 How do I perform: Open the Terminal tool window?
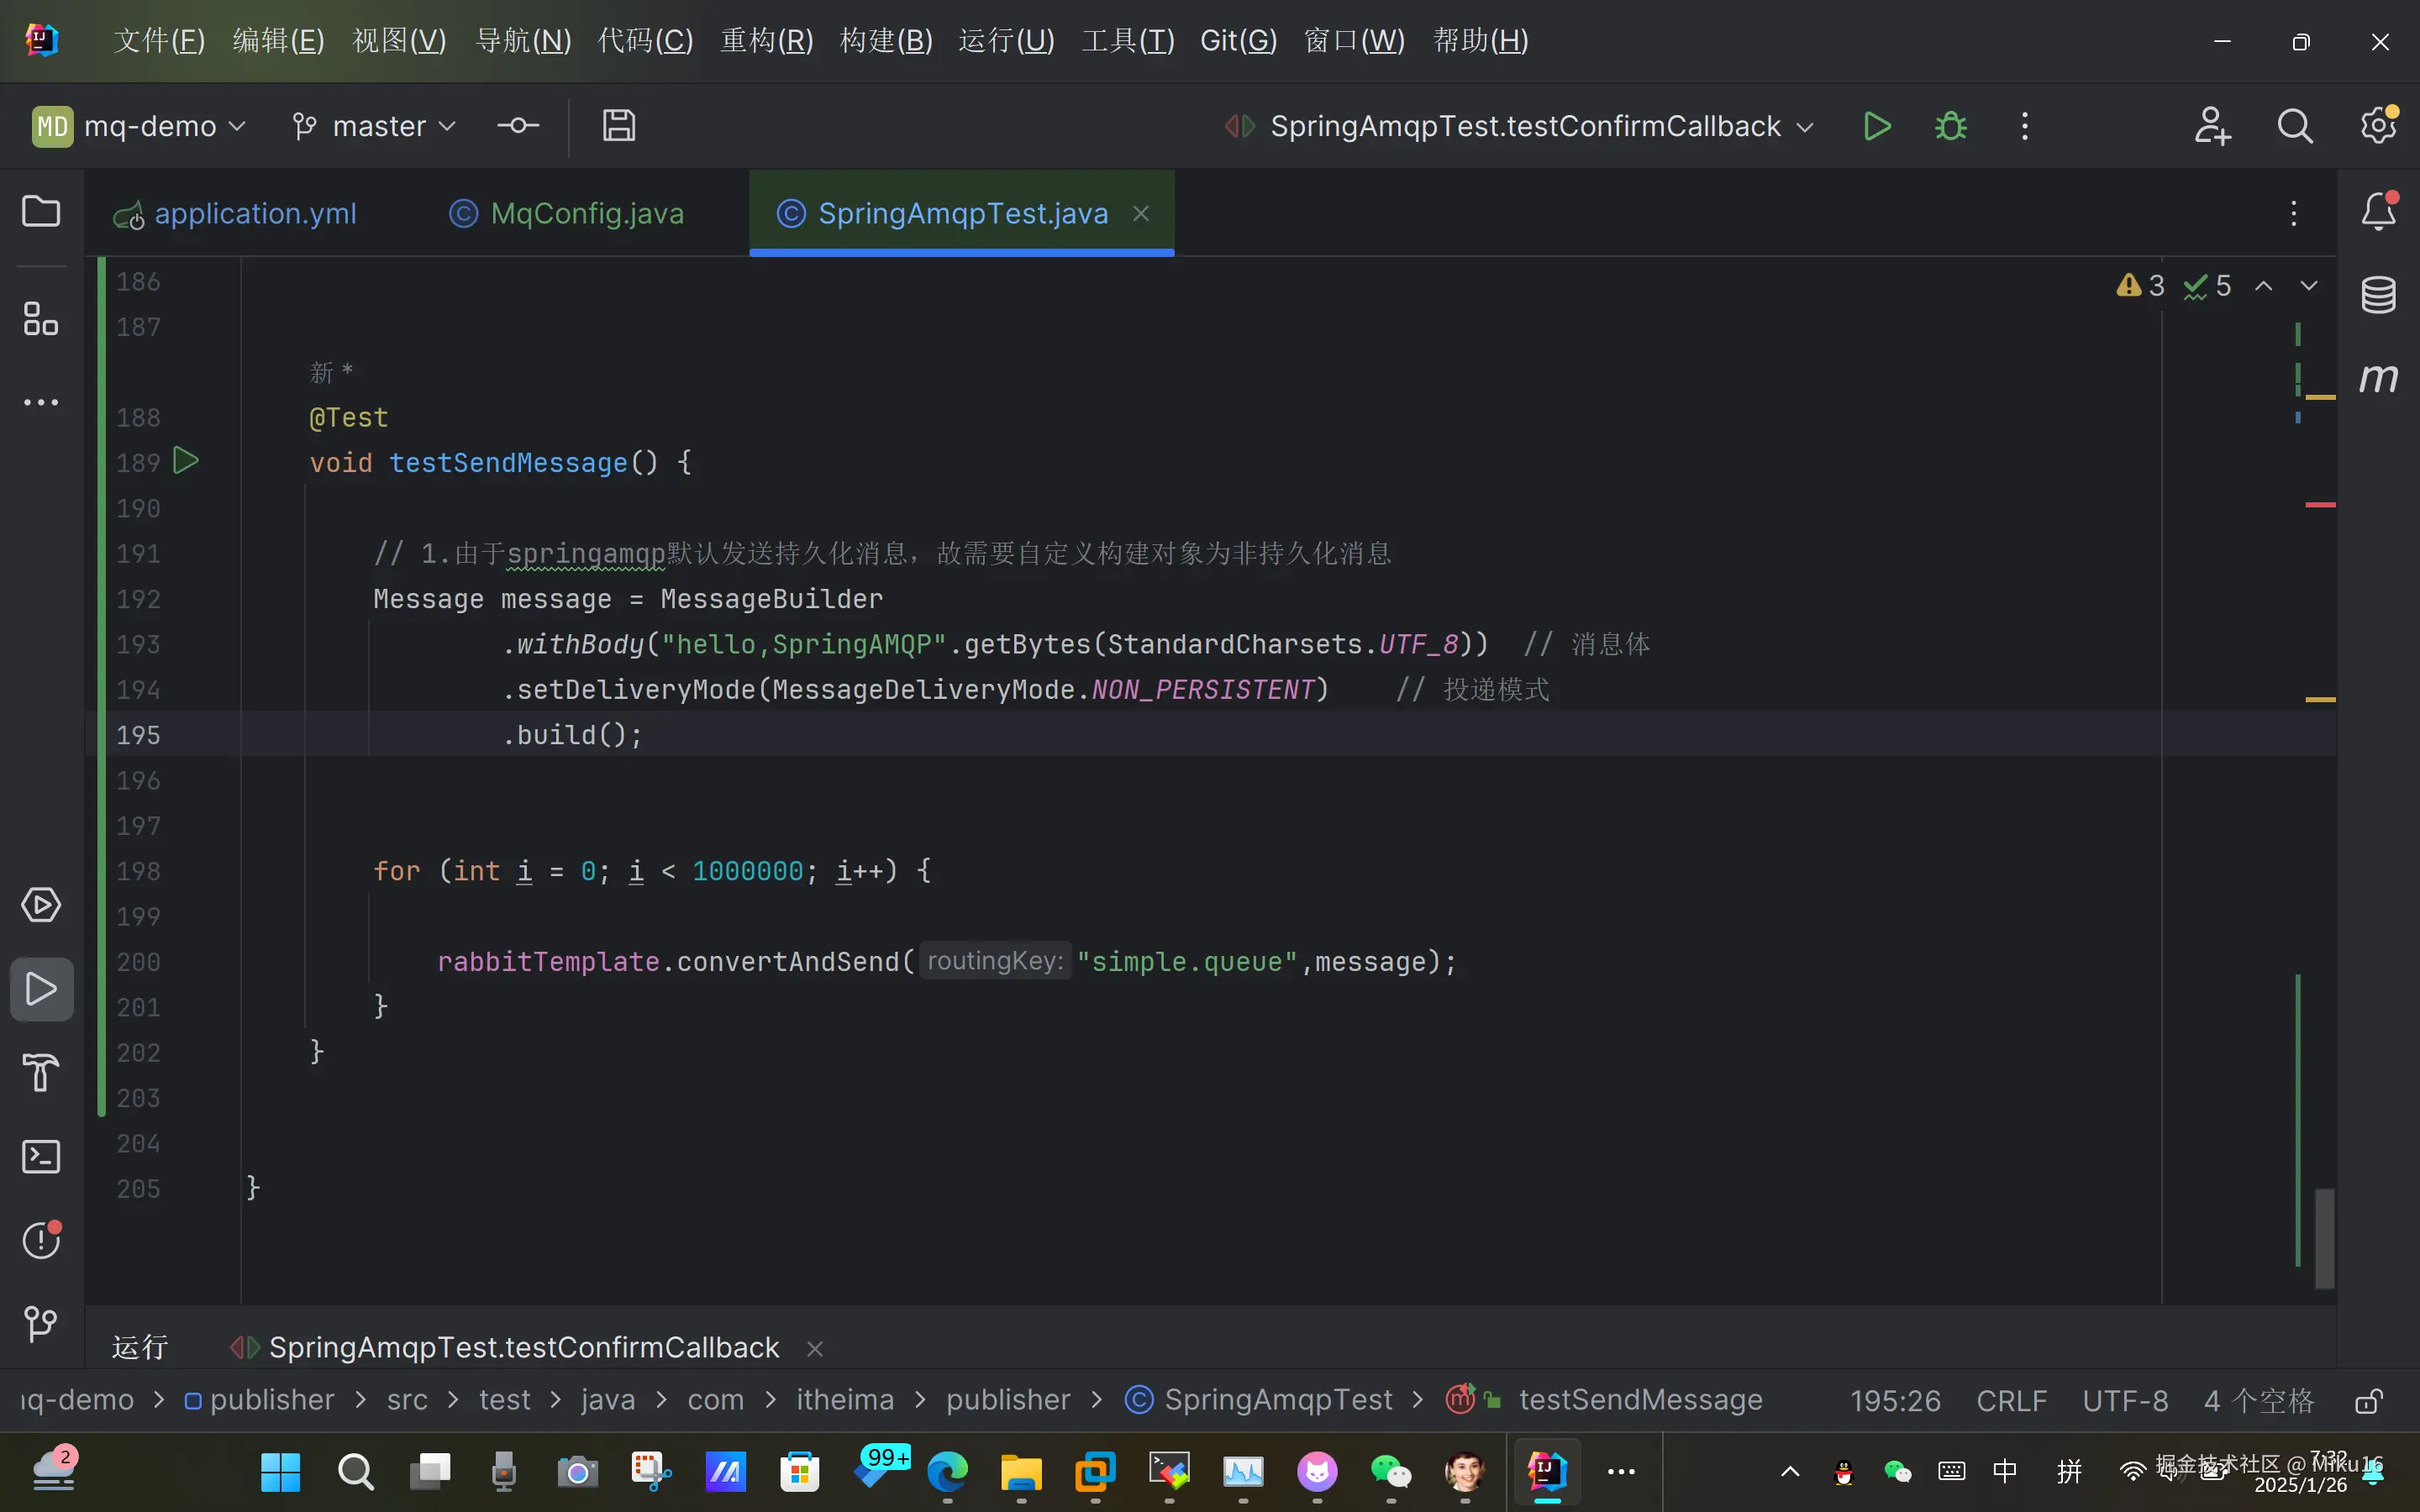click(x=41, y=1157)
